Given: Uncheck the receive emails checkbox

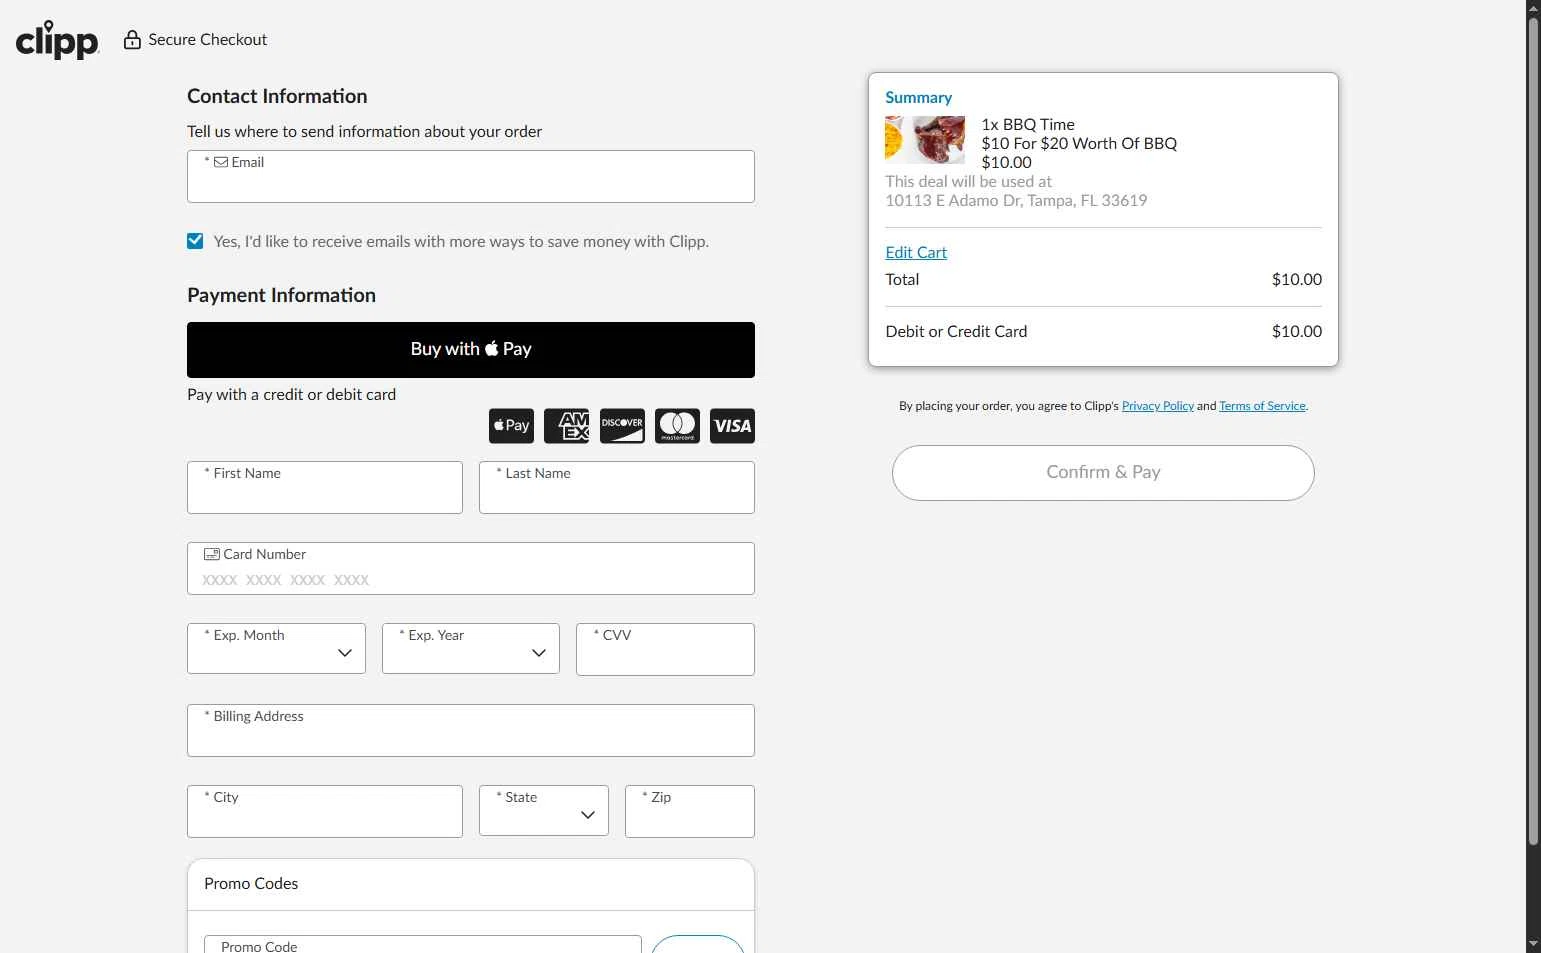Looking at the screenshot, I should [195, 241].
